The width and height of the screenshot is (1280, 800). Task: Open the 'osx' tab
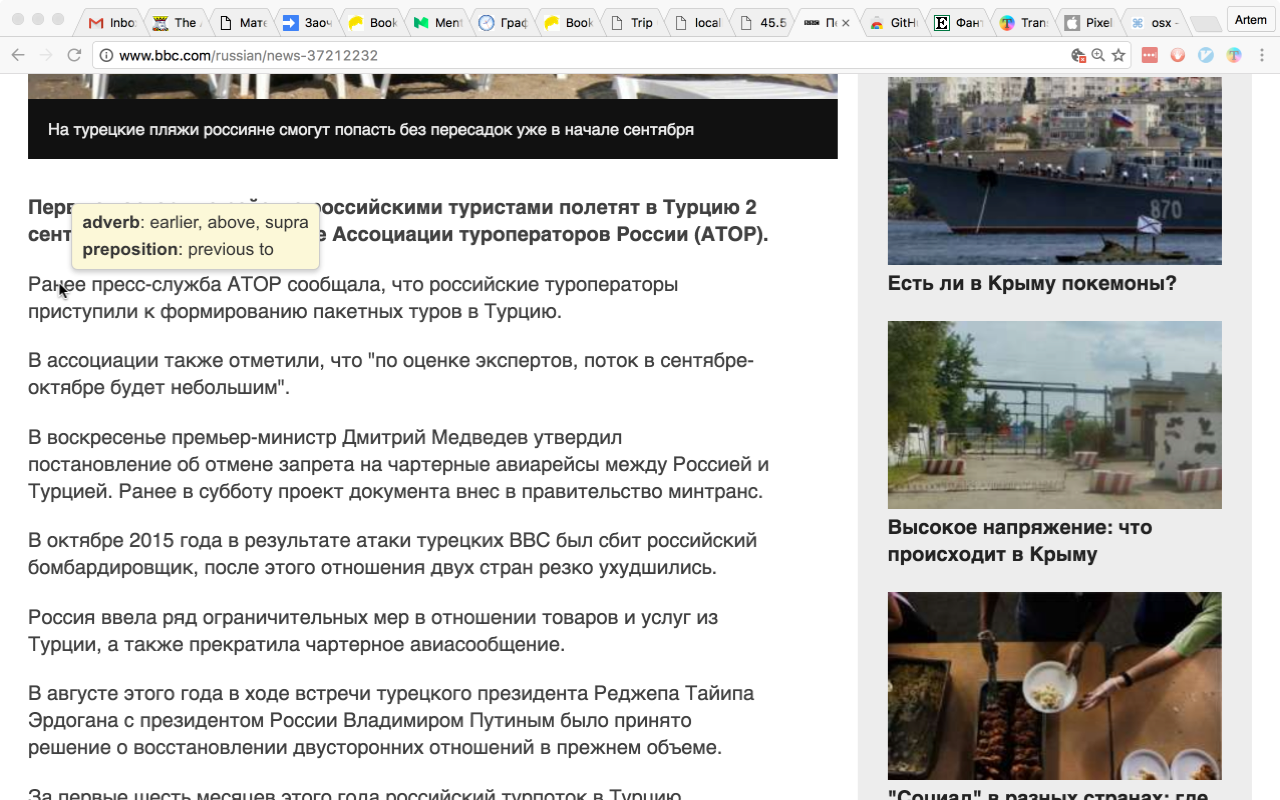pos(1152,22)
